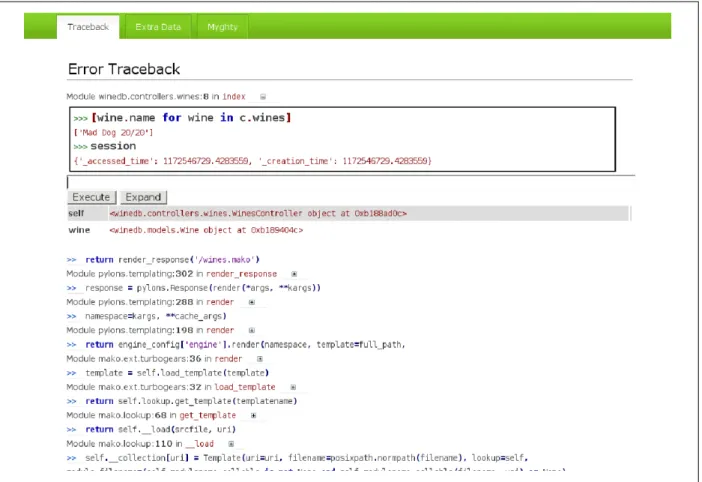Click 'Module winedb.controllers.wines:8' text
Screen dimensions: 702x482
(x=137, y=97)
